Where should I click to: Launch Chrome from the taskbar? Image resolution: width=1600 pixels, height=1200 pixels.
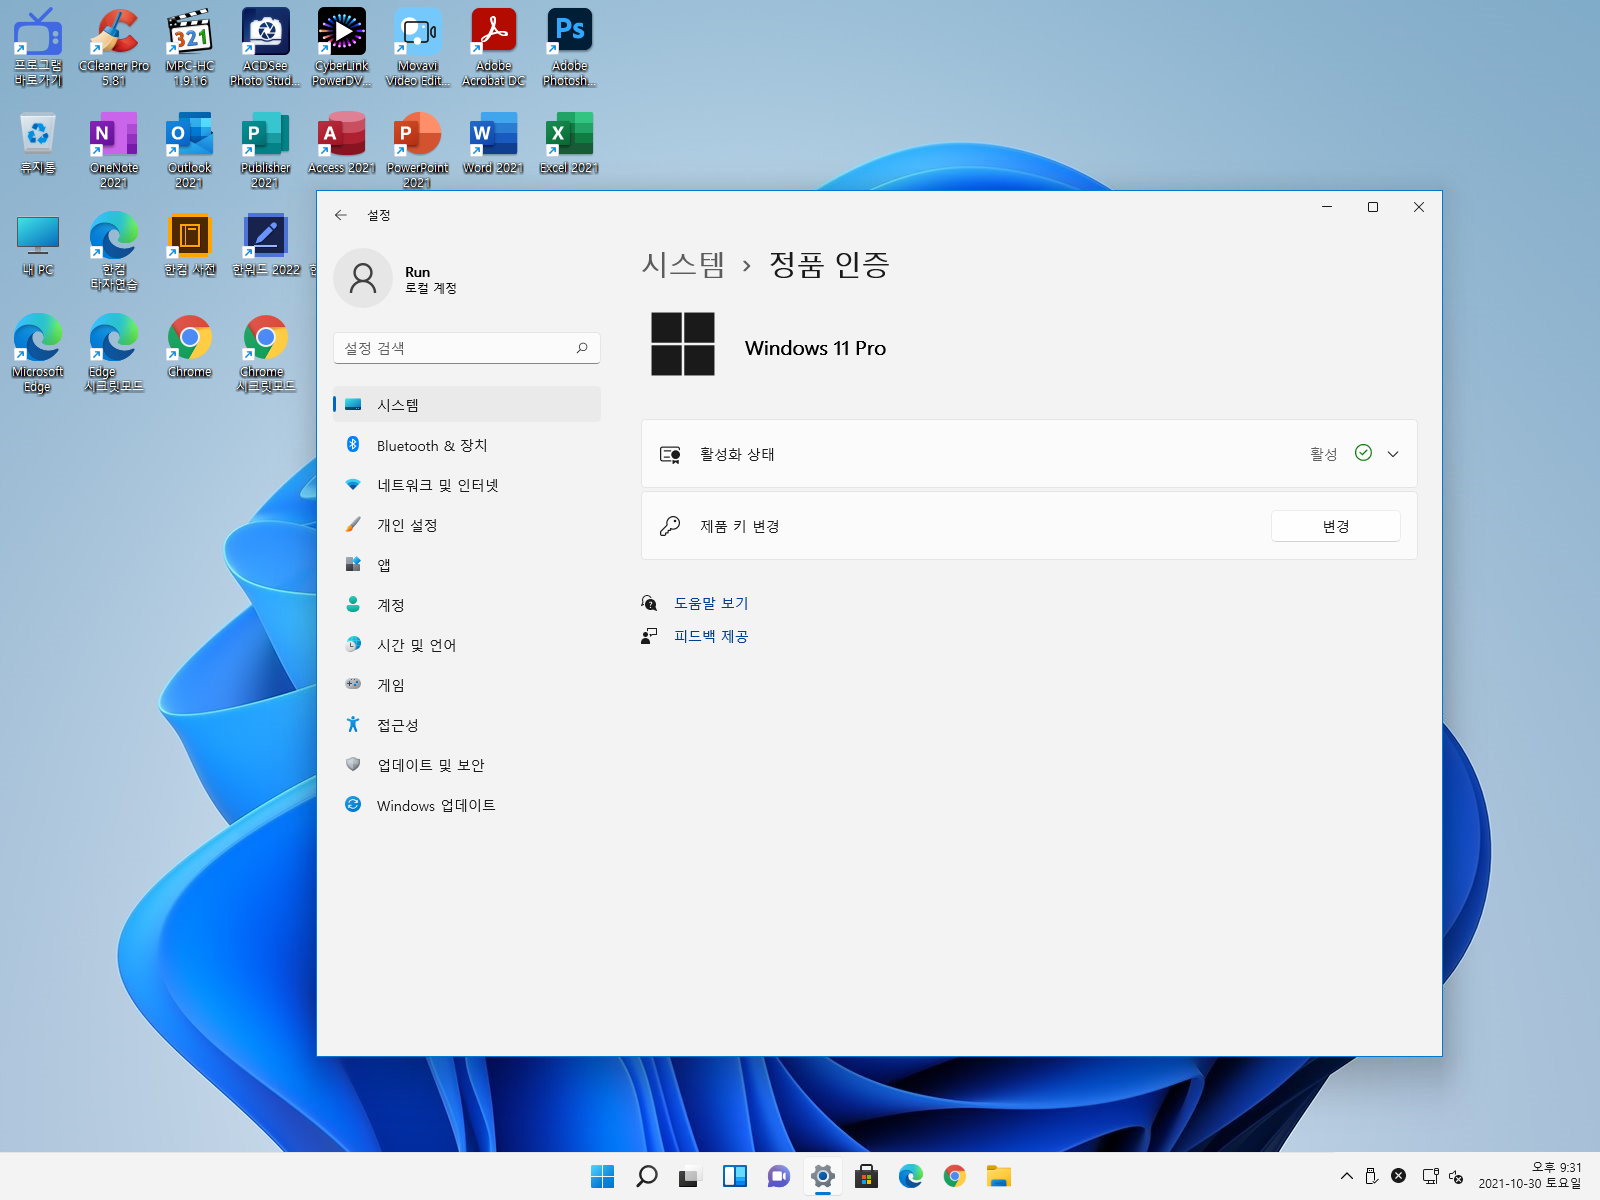point(955,1176)
